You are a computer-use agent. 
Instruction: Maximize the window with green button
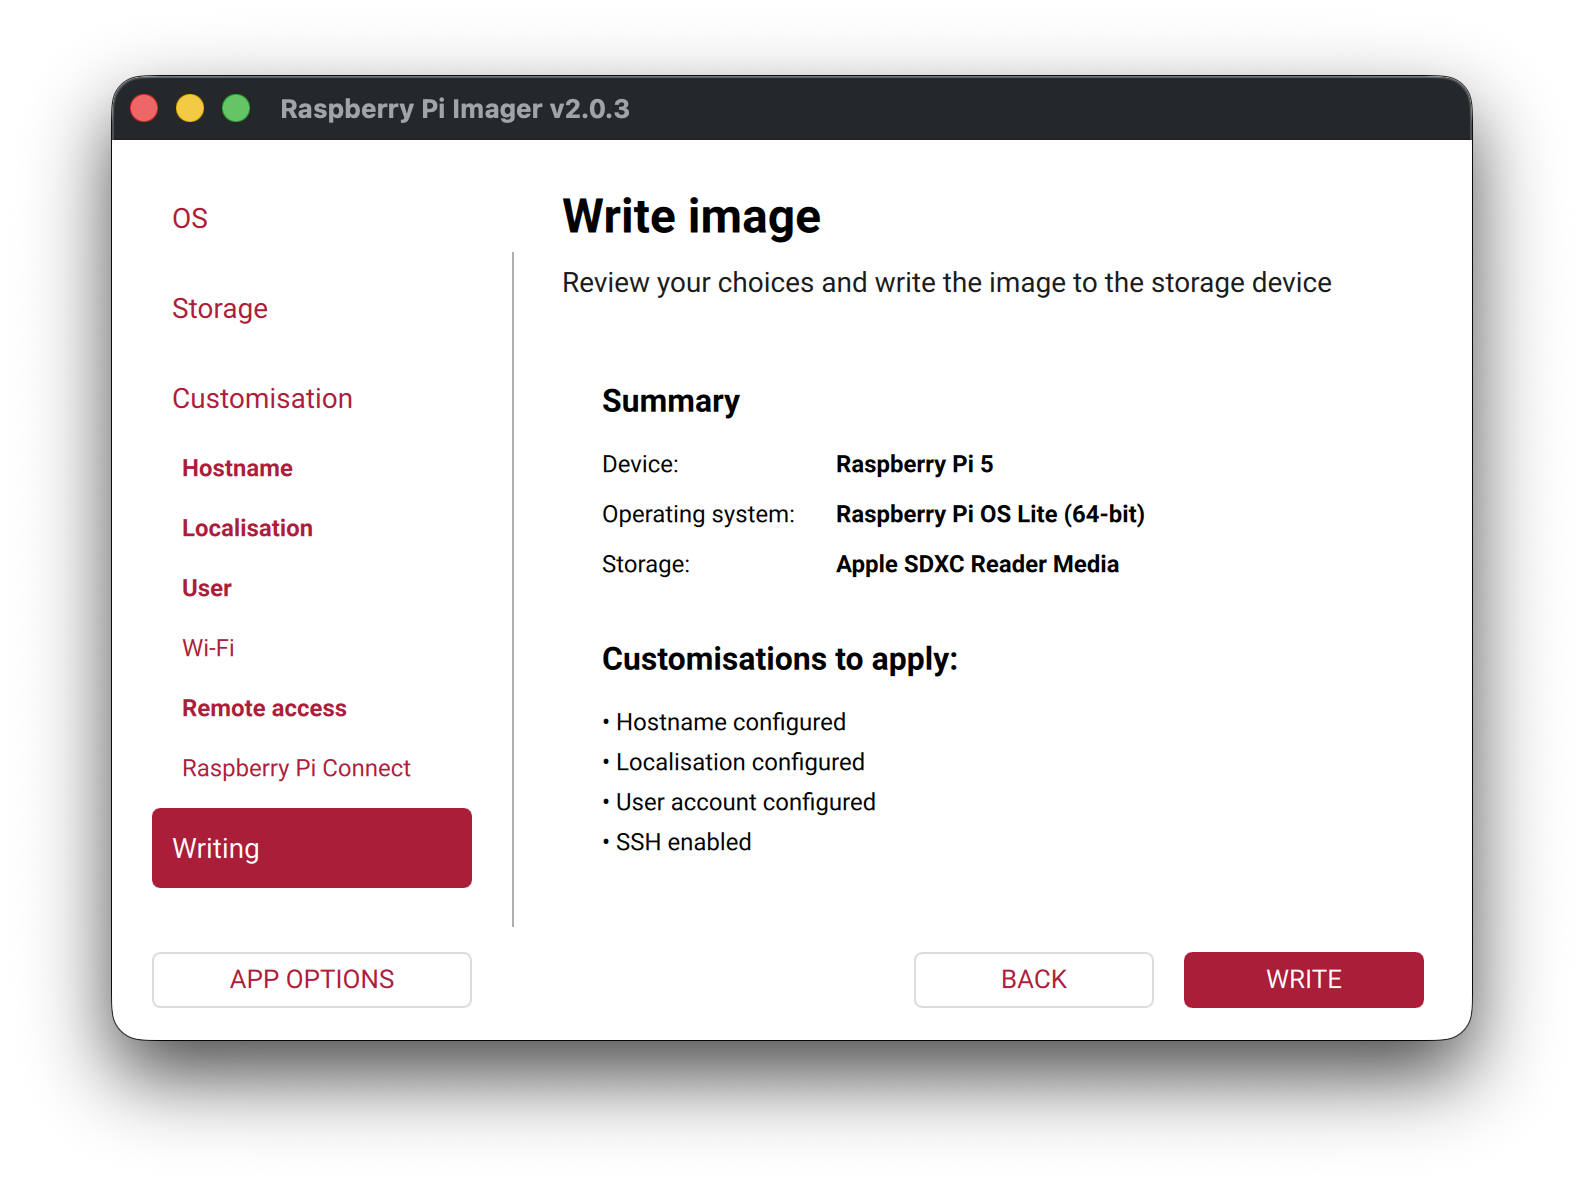[236, 108]
